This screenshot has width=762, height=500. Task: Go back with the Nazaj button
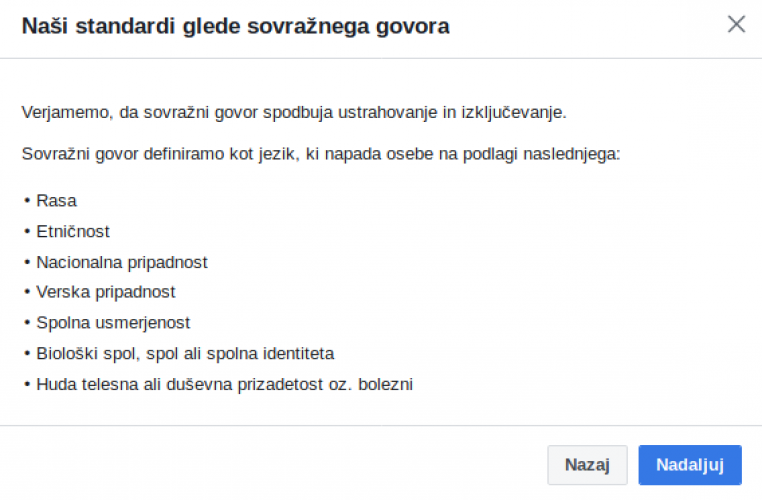point(587,465)
